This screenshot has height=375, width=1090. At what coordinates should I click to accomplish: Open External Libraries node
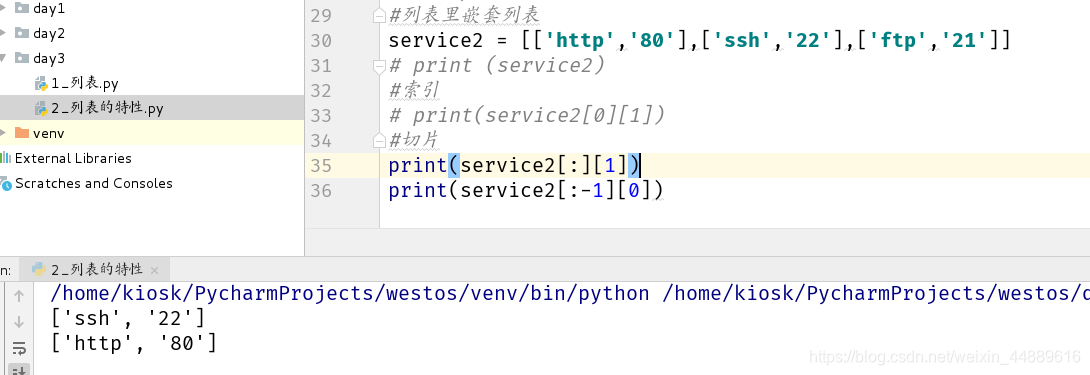(73, 158)
